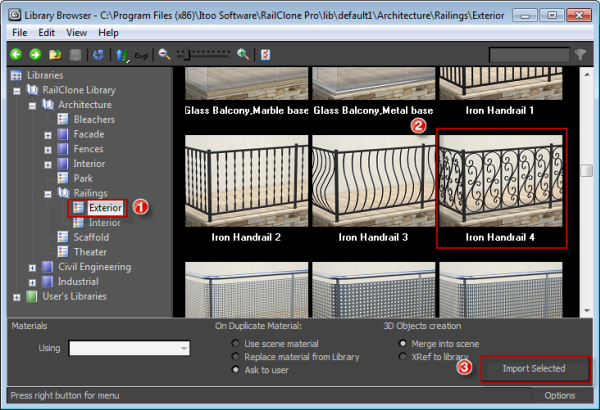Open the checklist preferences icon
Viewport: 600px width, 410px height.
pos(265,55)
